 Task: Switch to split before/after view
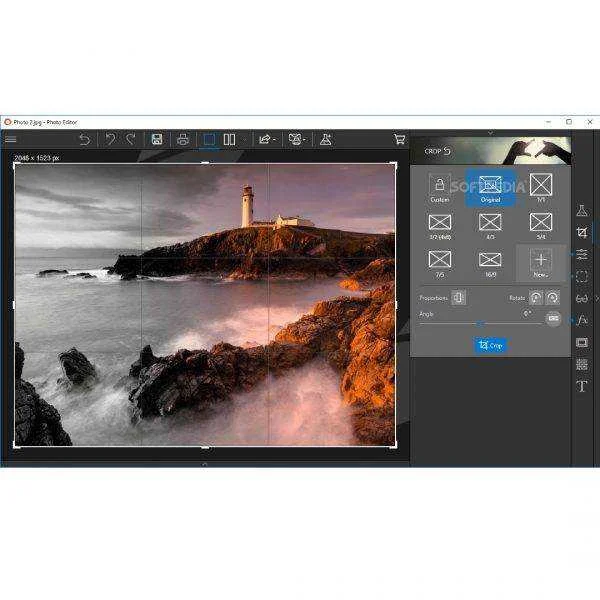tap(229, 139)
